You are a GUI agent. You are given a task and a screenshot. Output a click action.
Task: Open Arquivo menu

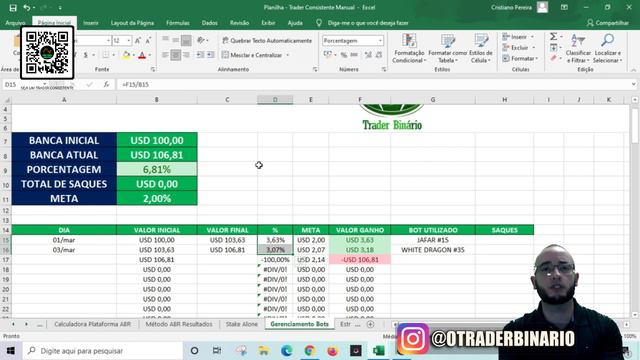15,23
